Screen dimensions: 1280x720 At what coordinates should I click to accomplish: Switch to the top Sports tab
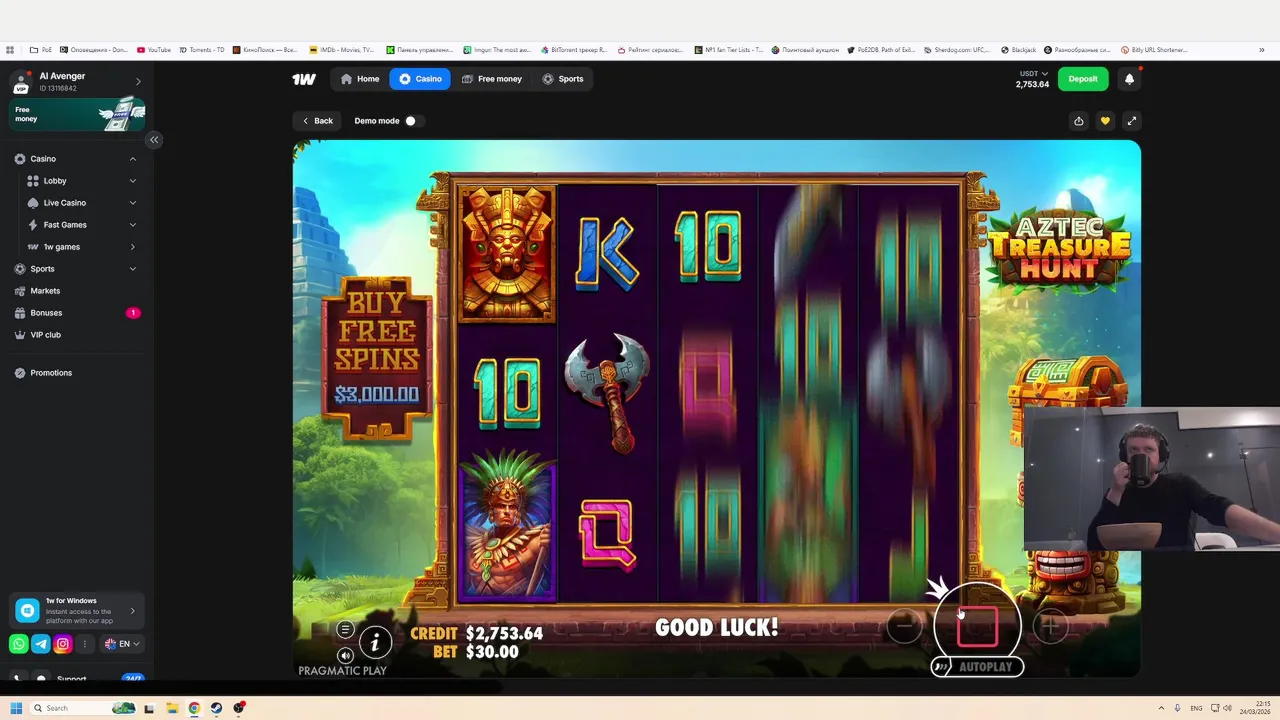coord(563,79)
